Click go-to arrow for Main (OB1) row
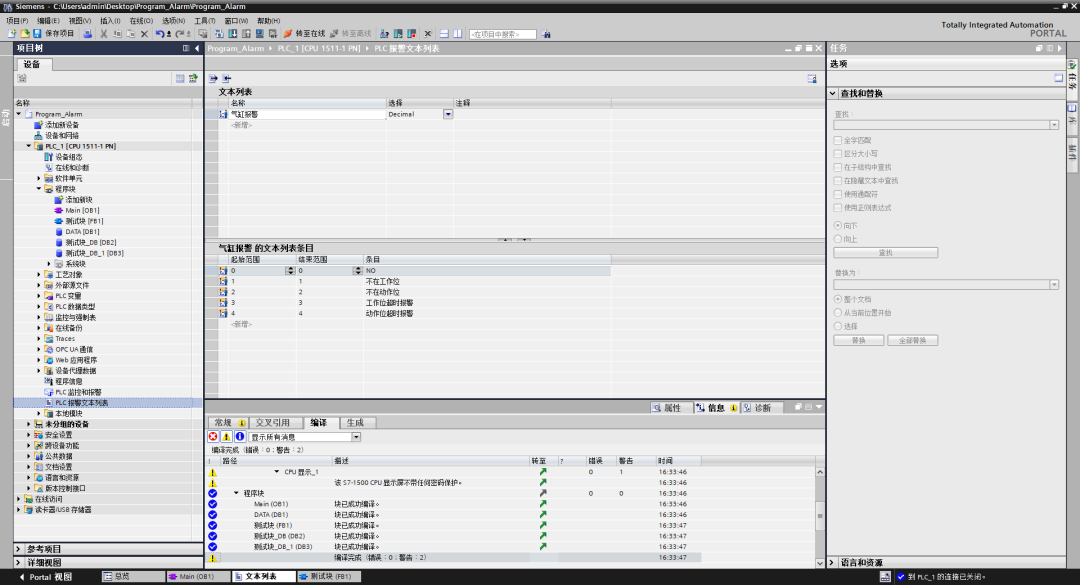This screenshot has width=1080, height=585. click(x=543, y=504)
